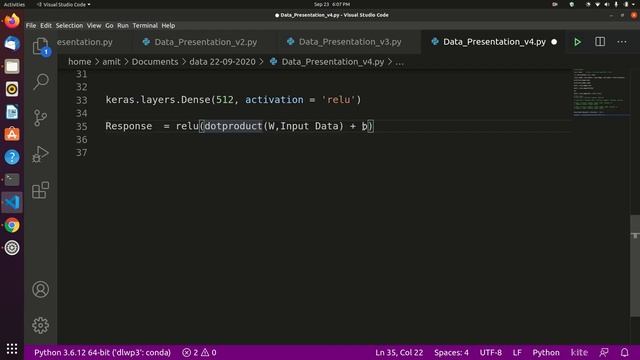Image resolution: width=640 pixels, height=360 pixels.
Task: Open the Run and Debug view
Action: (40, 154)
